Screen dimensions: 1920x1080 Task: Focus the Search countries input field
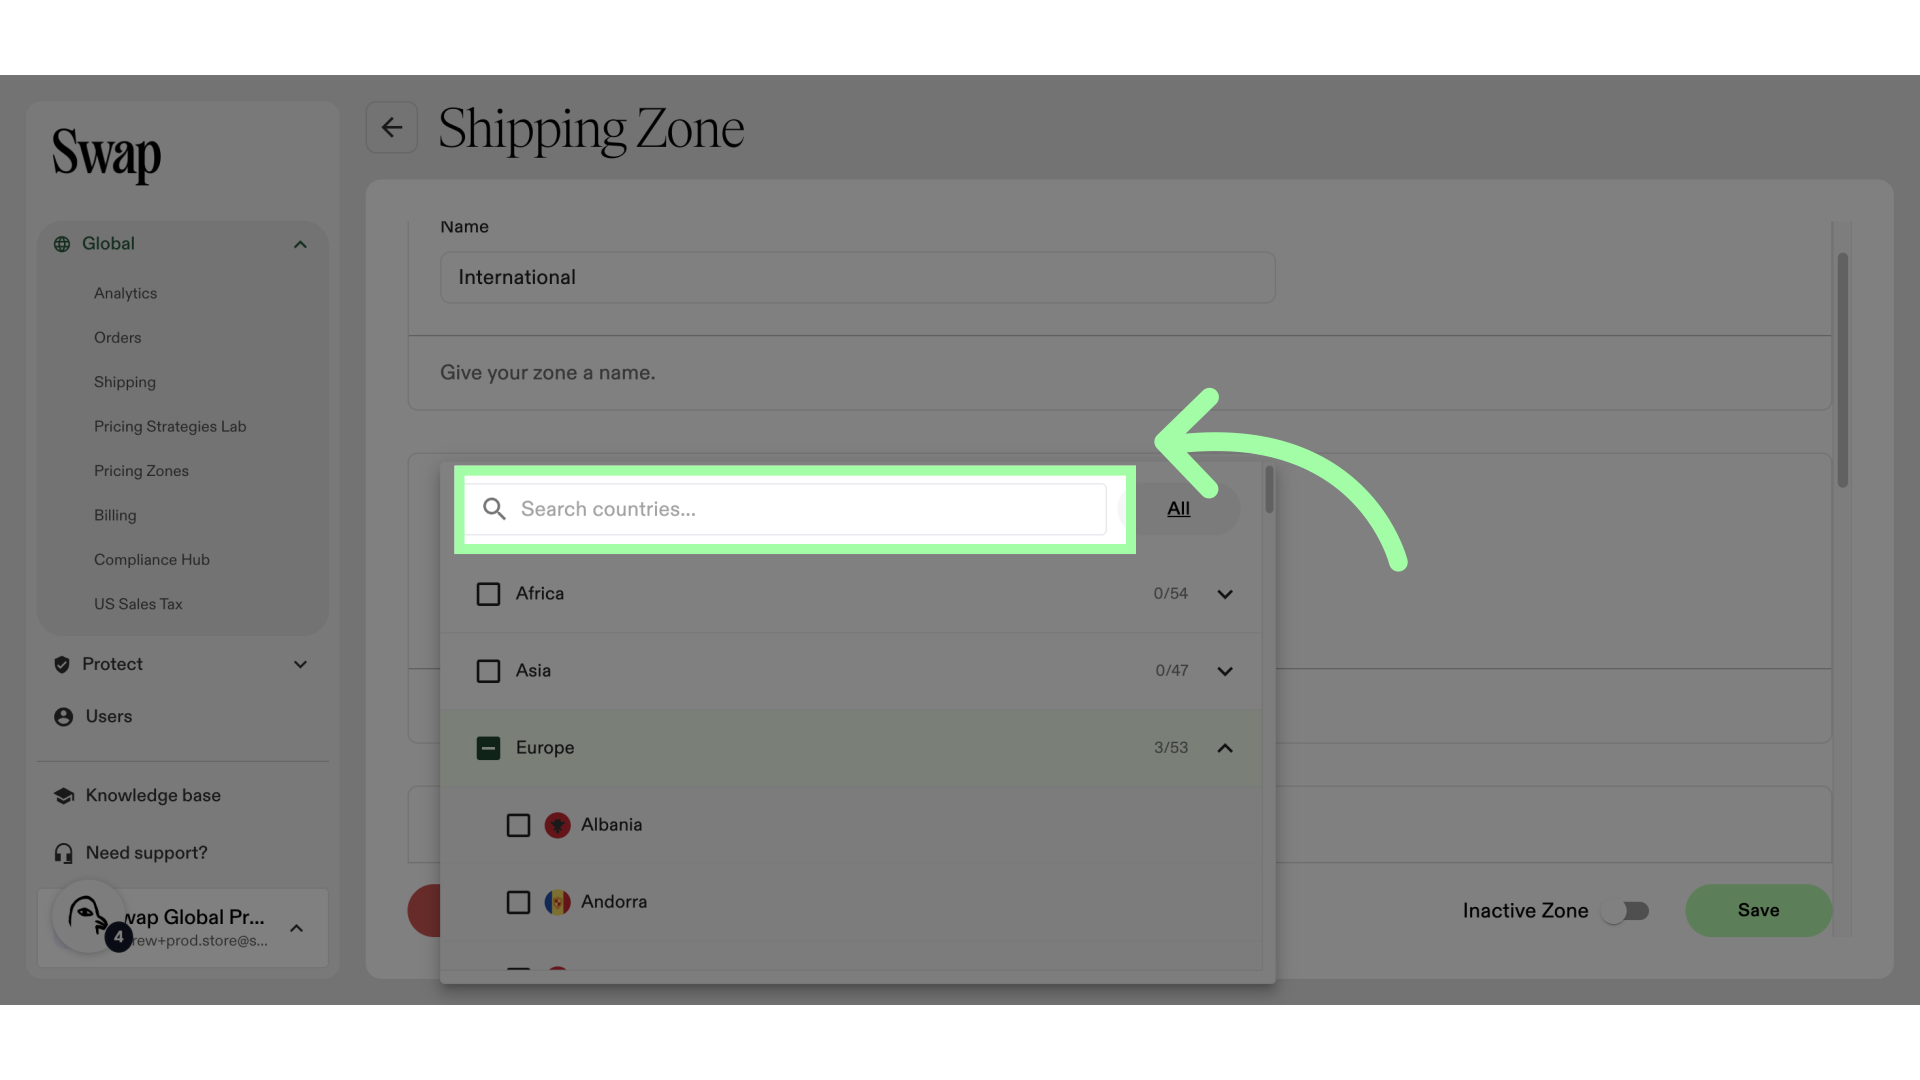810,509
